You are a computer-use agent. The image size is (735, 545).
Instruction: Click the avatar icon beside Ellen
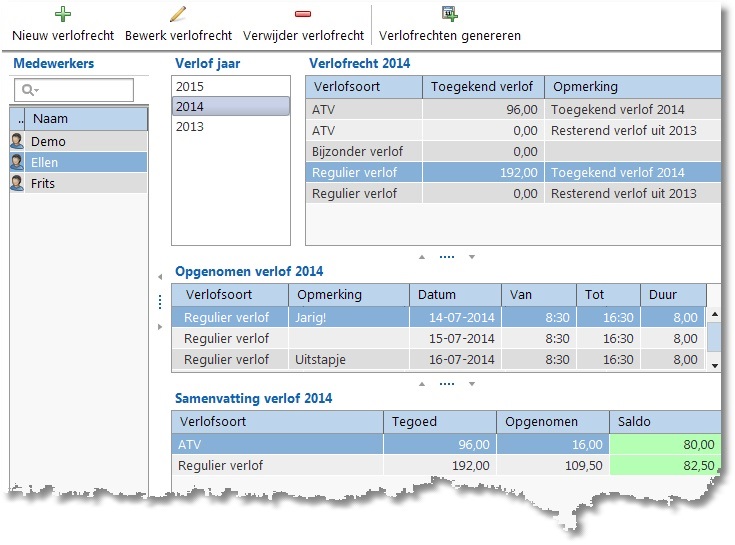point(17,163)
